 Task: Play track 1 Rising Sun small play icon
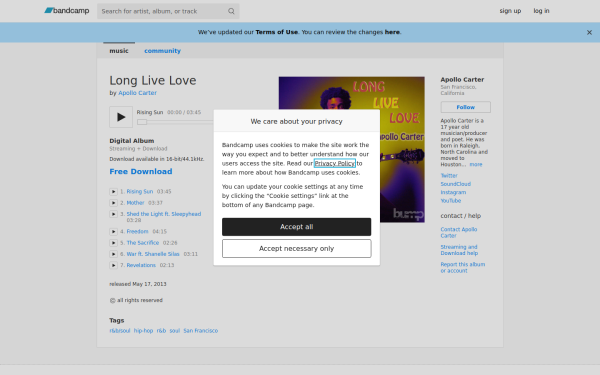click(113, 192)
